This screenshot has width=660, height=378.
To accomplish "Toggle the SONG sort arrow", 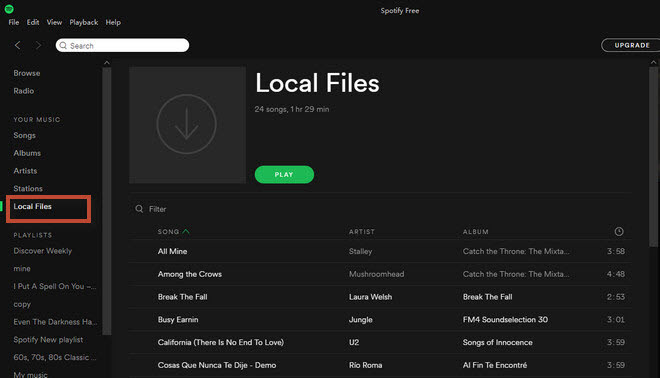I will coord(186,232).
